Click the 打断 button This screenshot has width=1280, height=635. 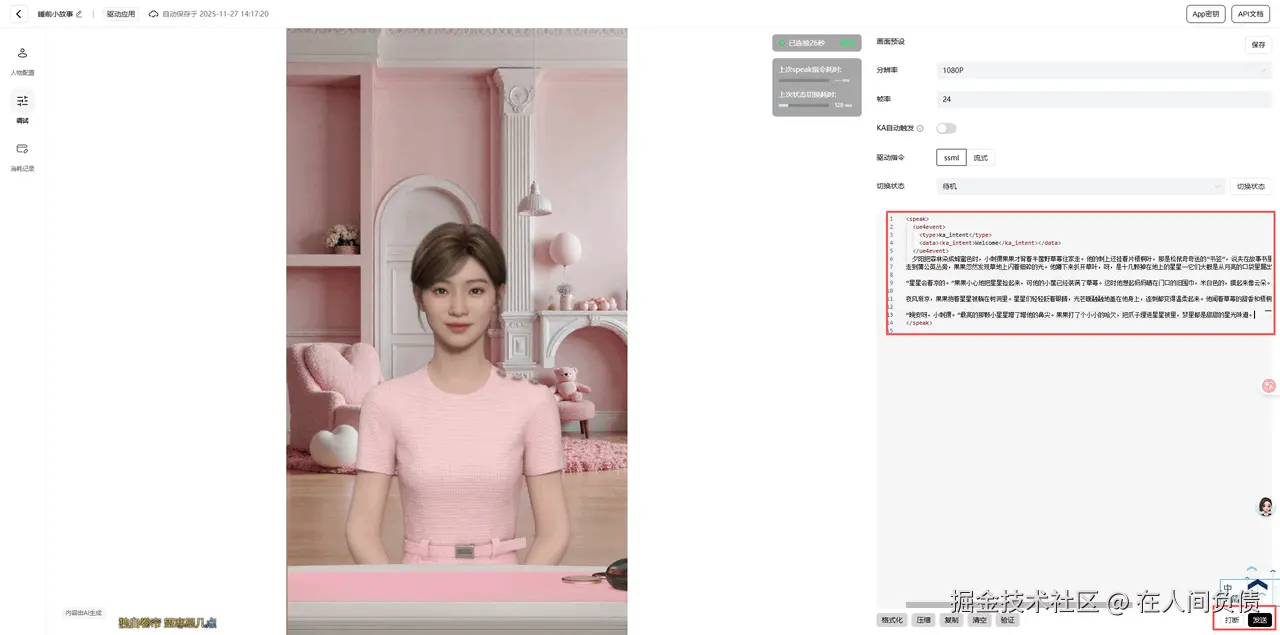coord(1232,620)
